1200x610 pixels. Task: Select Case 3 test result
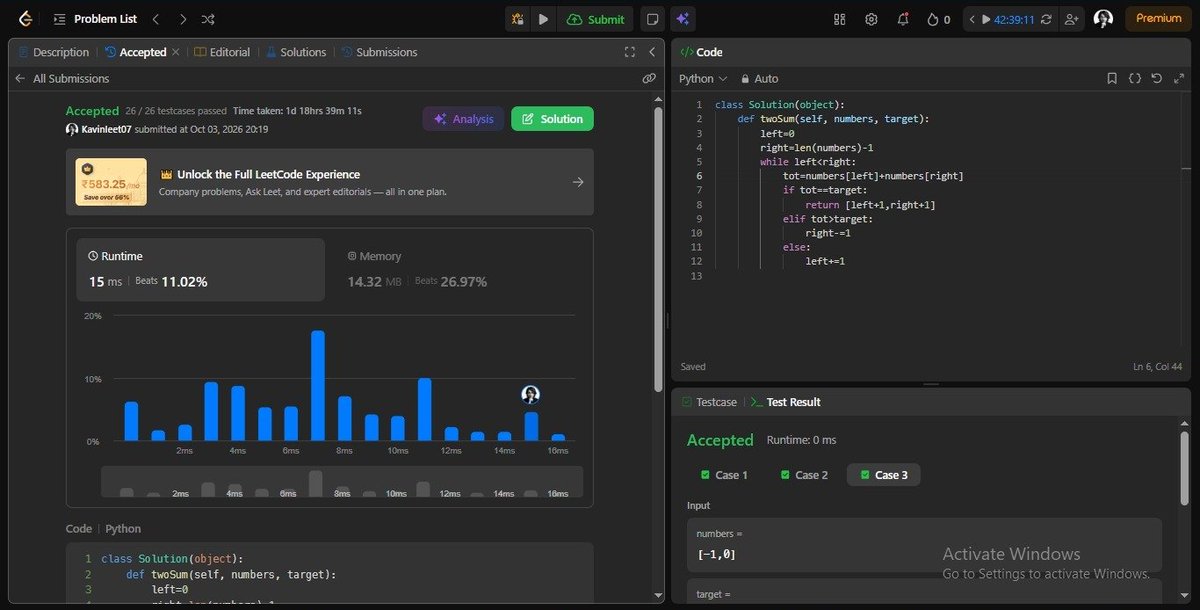(884, 475)
